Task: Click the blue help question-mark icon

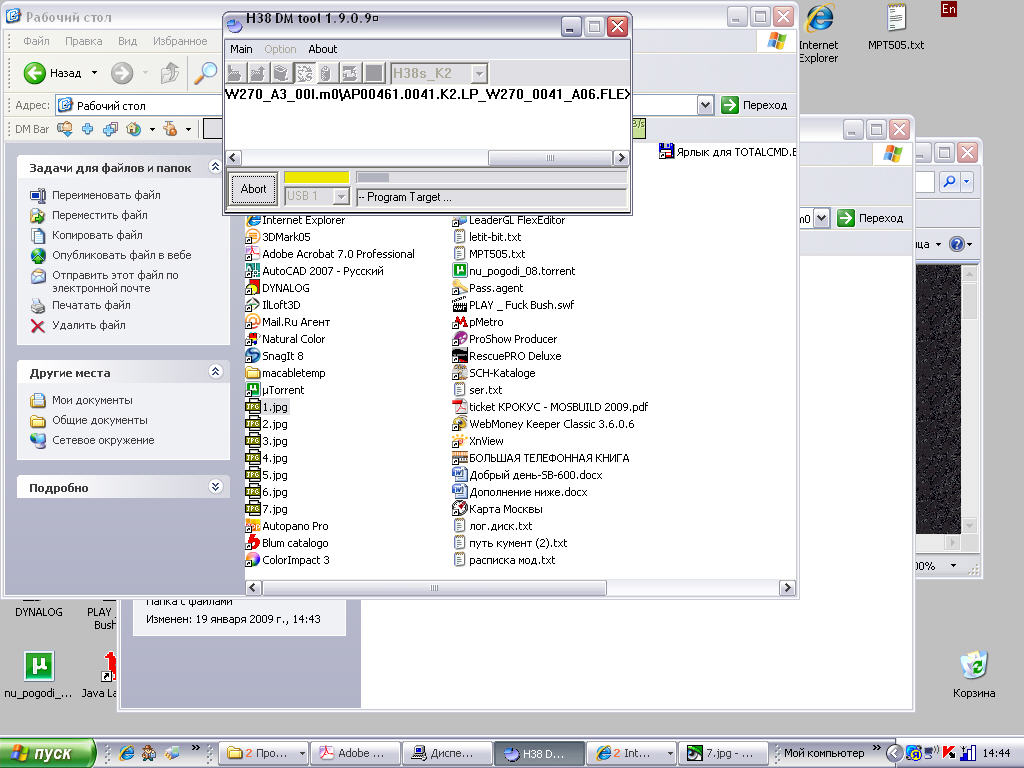Action: pyautogui.click(x=957, y=244)
